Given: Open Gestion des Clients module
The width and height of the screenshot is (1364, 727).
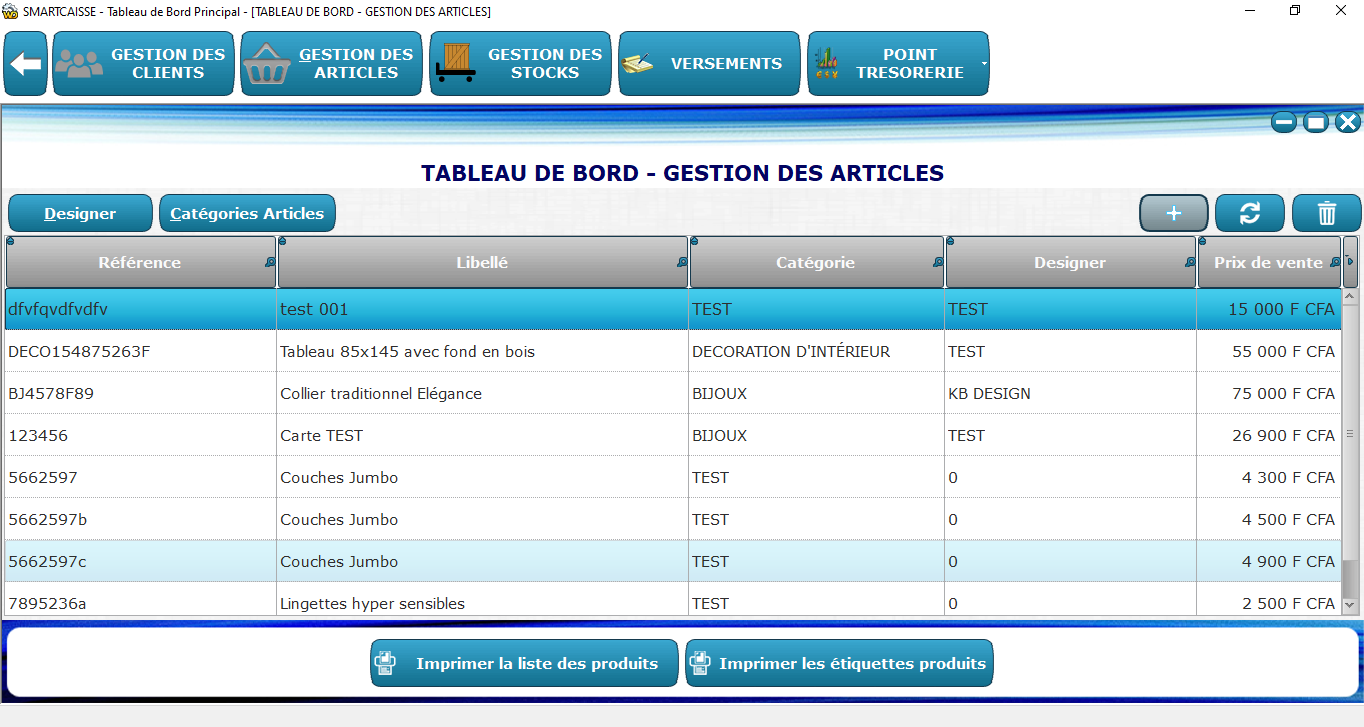Looking at the screenshot, I should [143, 64].
